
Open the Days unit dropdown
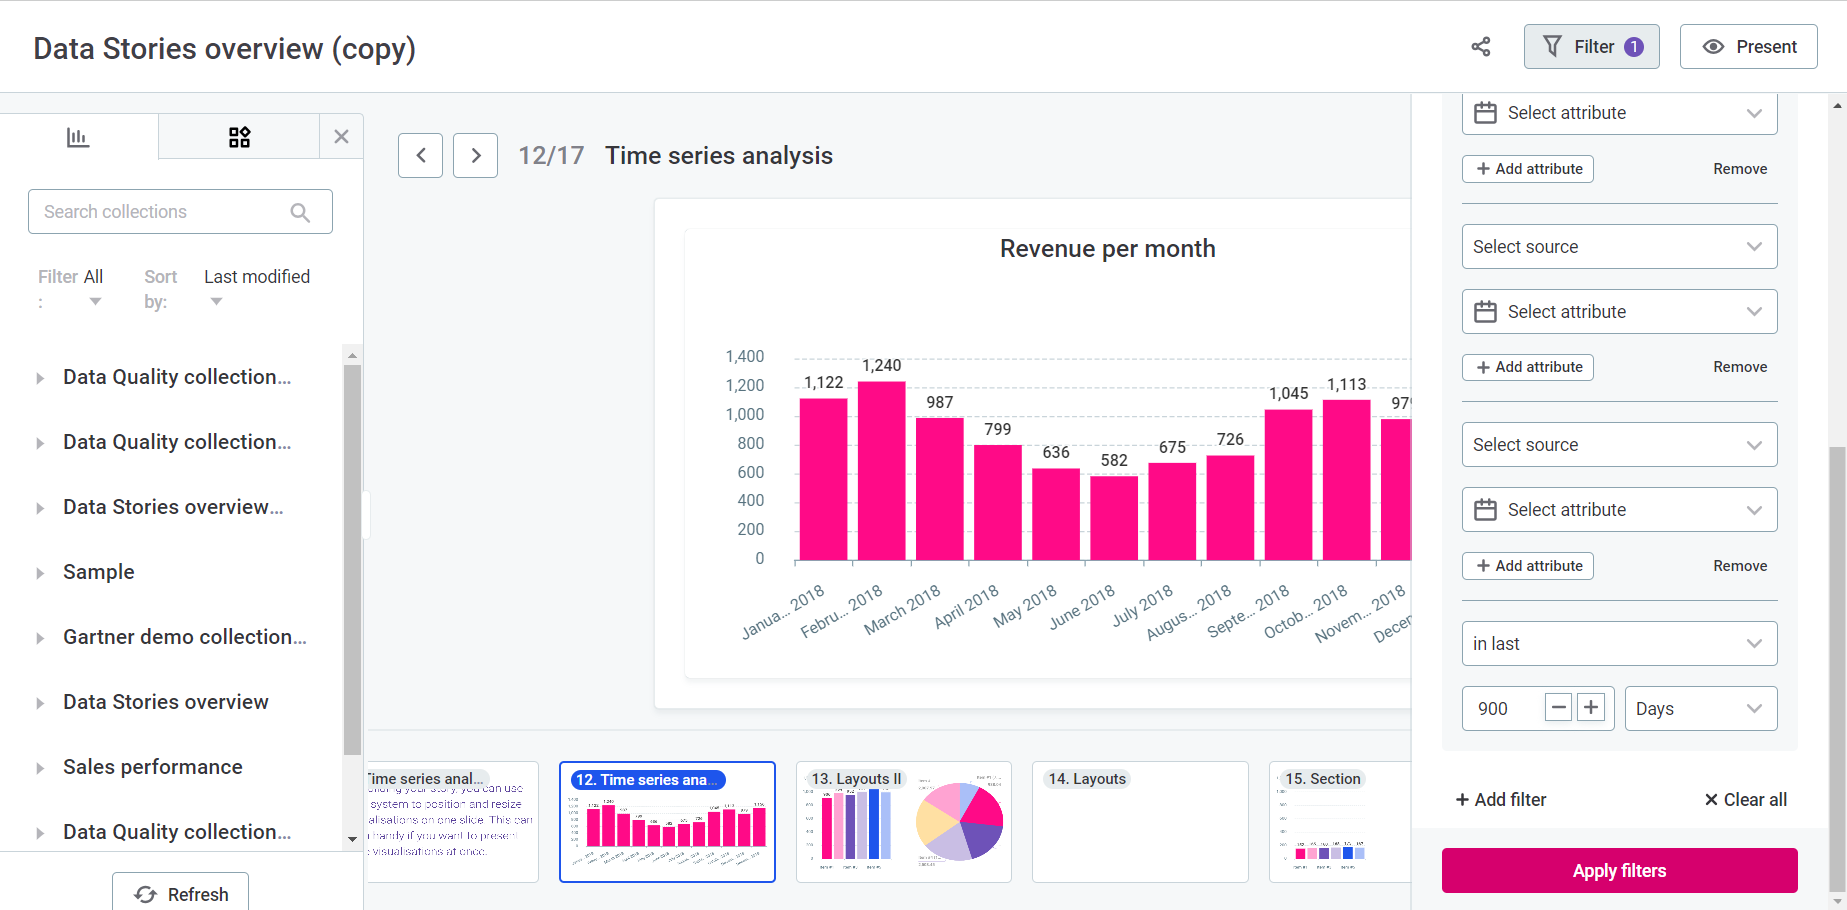1701,709
